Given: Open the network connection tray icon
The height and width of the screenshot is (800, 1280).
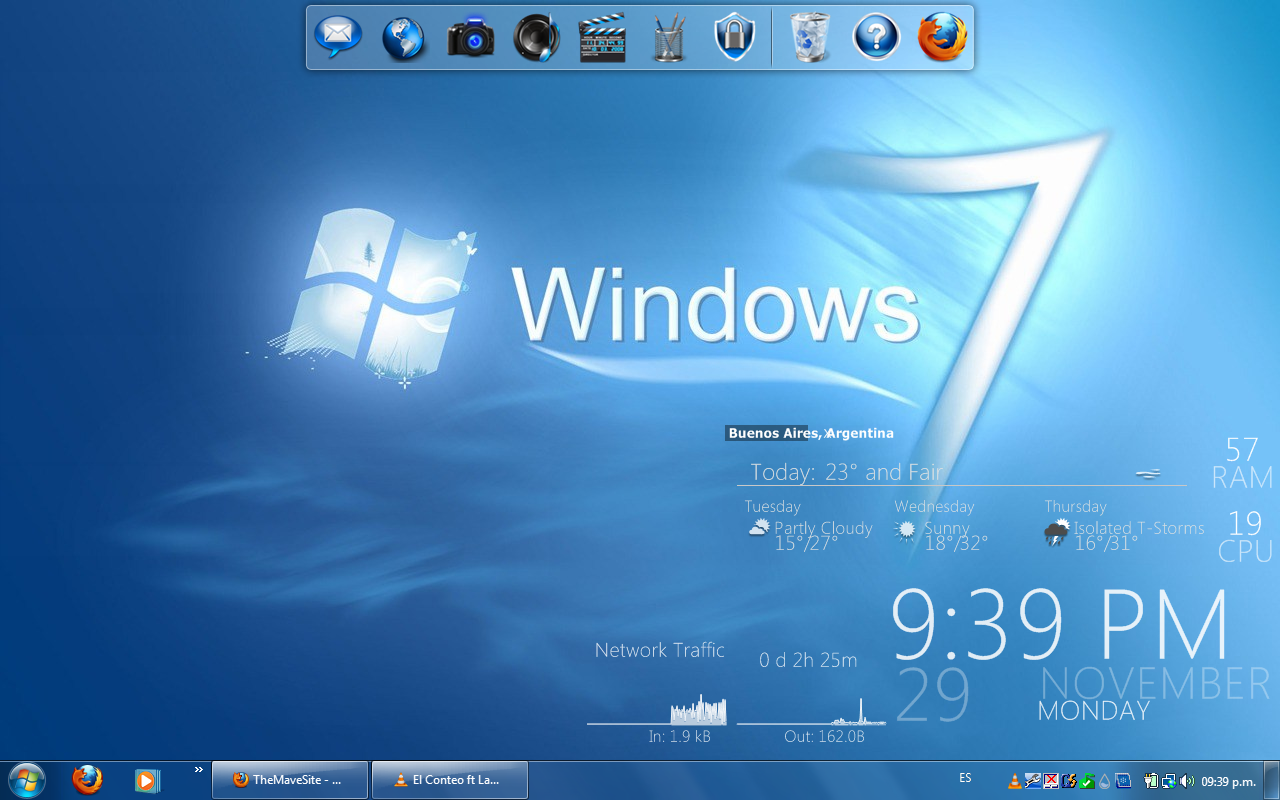Looking at the screenshot, I should 1168,781.
